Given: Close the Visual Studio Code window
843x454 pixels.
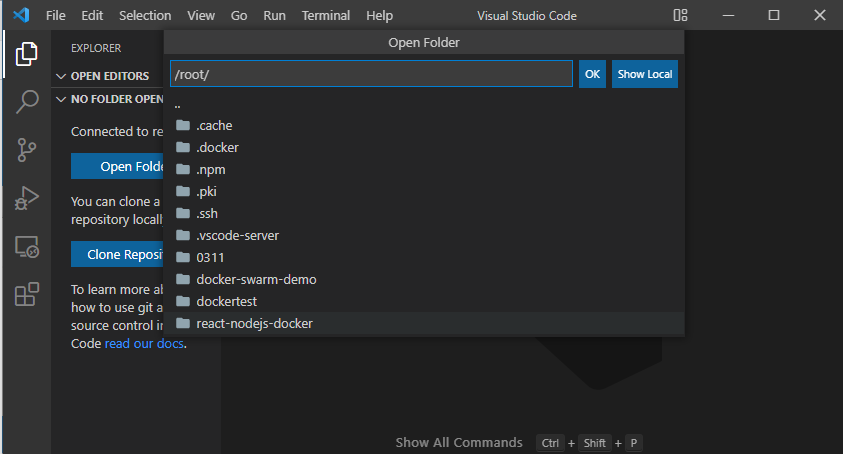Looking at the screenshot, I should tap(819, 15).
